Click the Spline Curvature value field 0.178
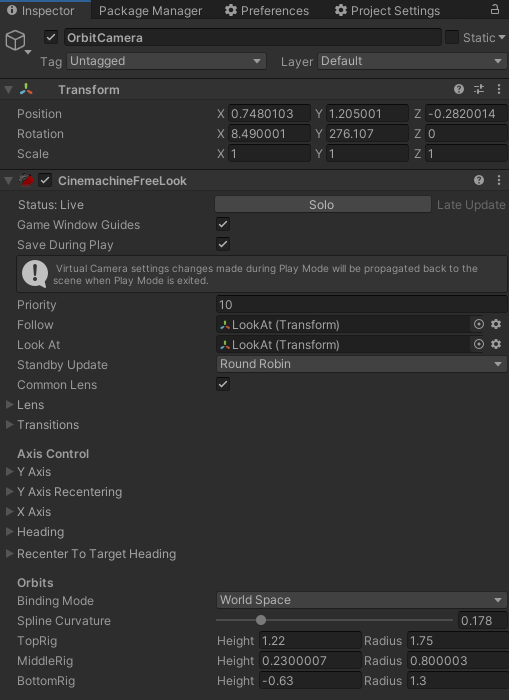Viewport: 509px width, 700px height. pos(483,621)
